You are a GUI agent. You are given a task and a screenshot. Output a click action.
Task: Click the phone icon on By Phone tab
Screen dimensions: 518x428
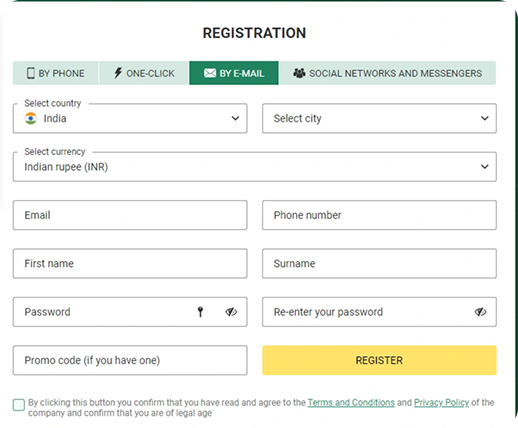pos(31,73)
